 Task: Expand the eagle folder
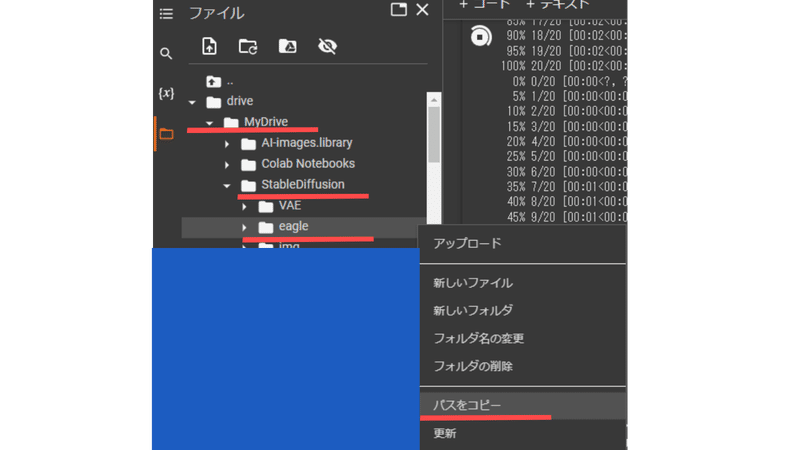tap(244, 227)
